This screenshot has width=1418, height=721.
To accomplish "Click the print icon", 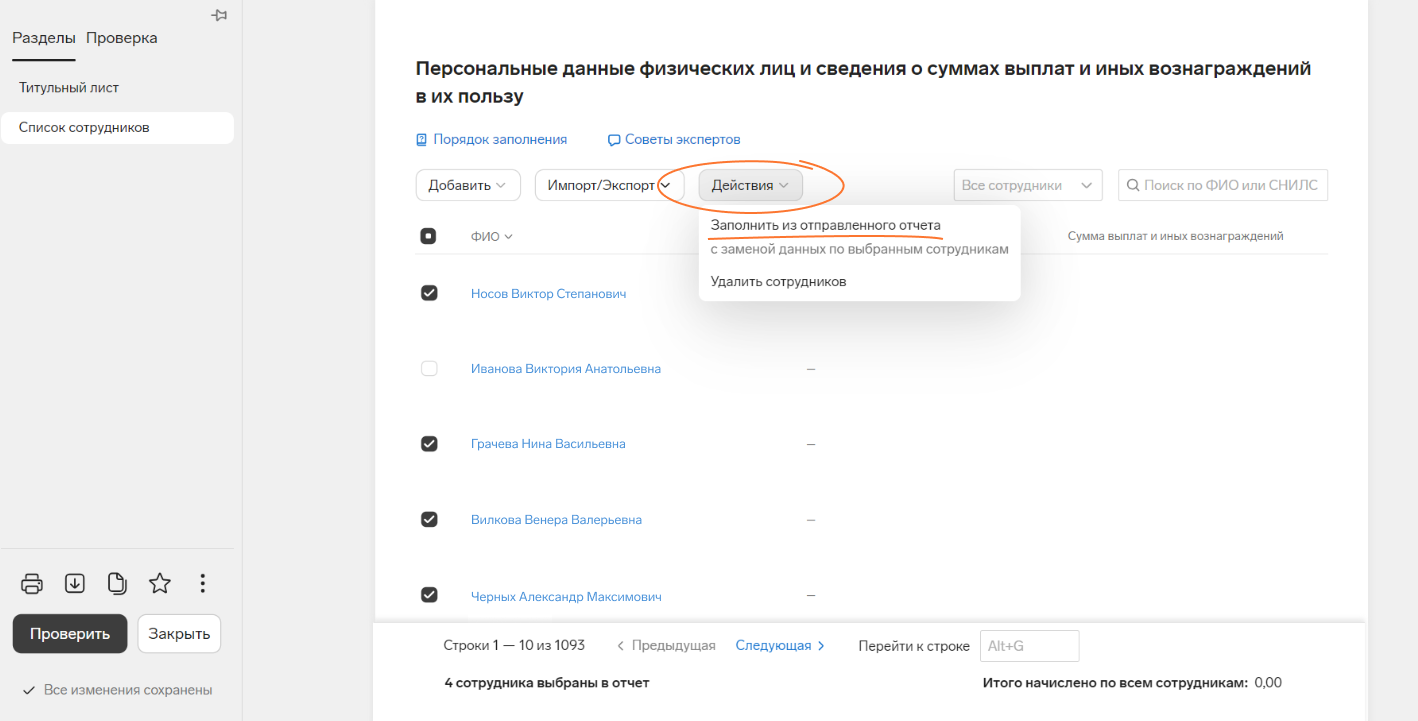I will coord(32,583).
